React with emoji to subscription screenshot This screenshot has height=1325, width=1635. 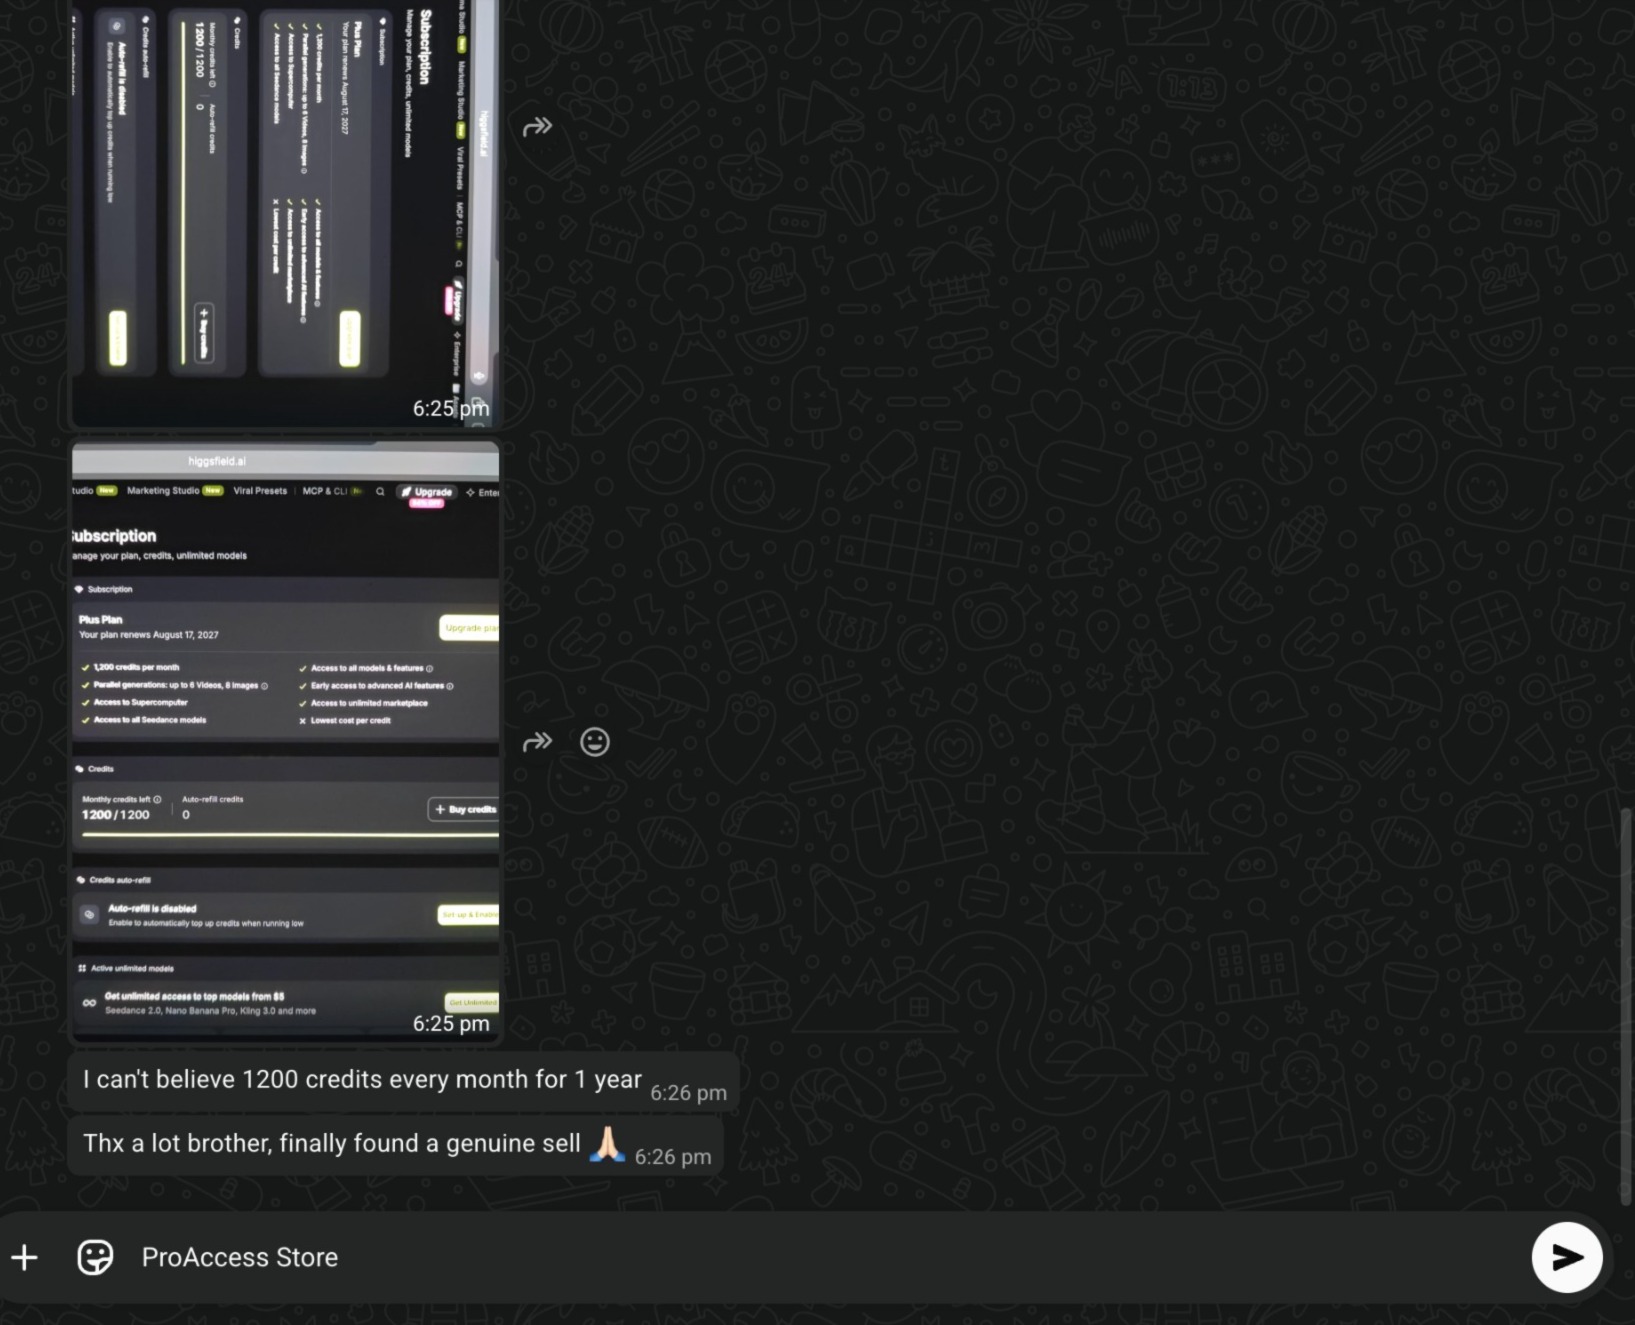click(595, 742)
